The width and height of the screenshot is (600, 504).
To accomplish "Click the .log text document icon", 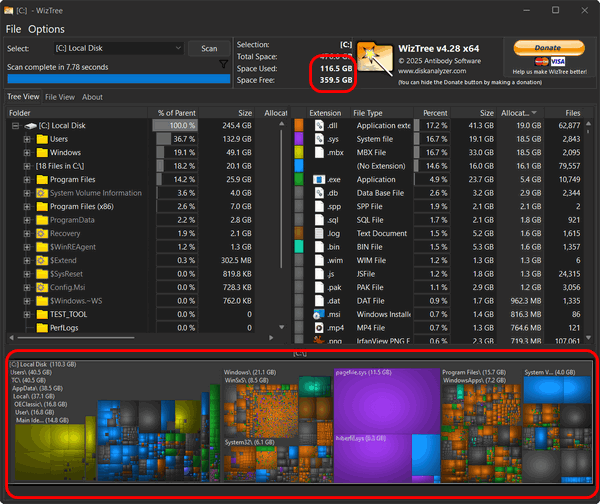I will (319, 233).
